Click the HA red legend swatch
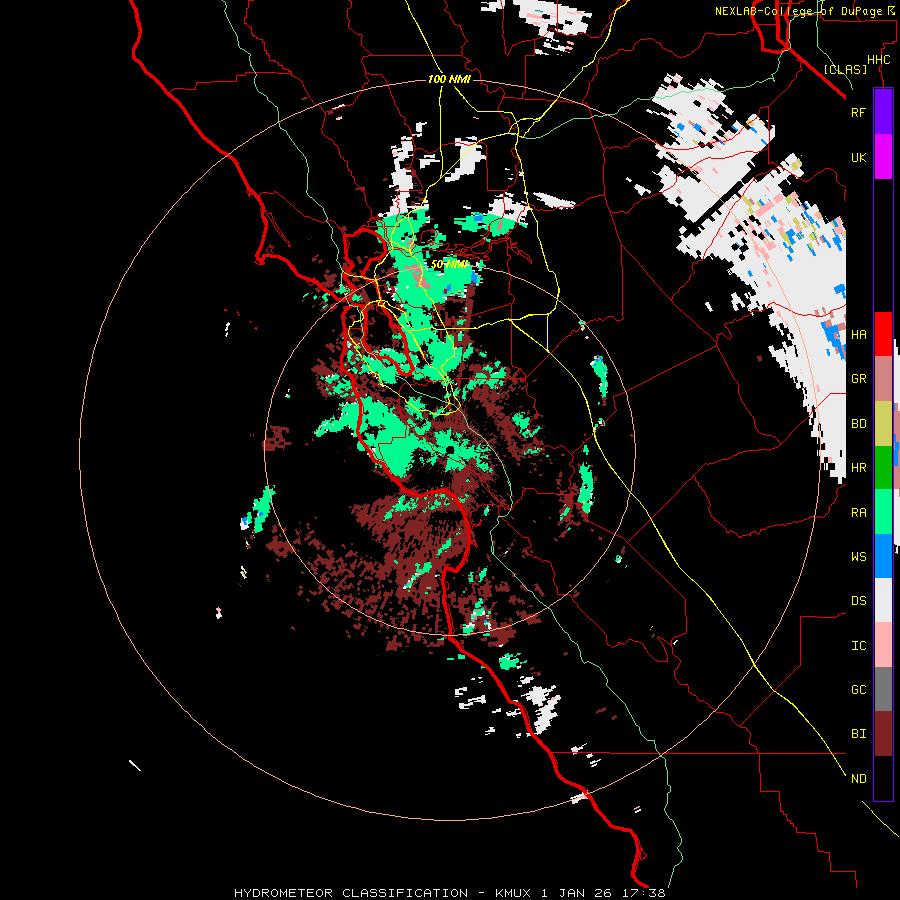Screen dimensions: 900x900 coord(883,334)
